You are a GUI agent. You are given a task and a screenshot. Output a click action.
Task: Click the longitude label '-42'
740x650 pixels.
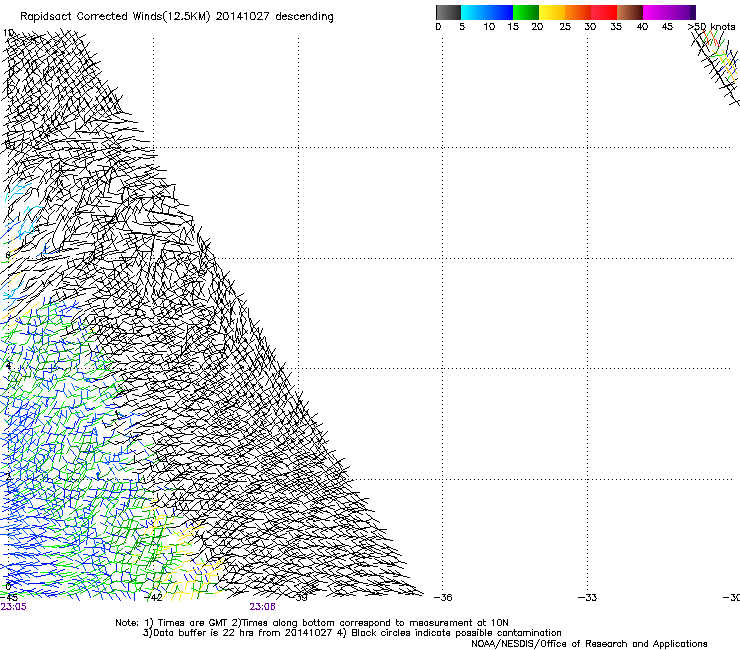153,598
